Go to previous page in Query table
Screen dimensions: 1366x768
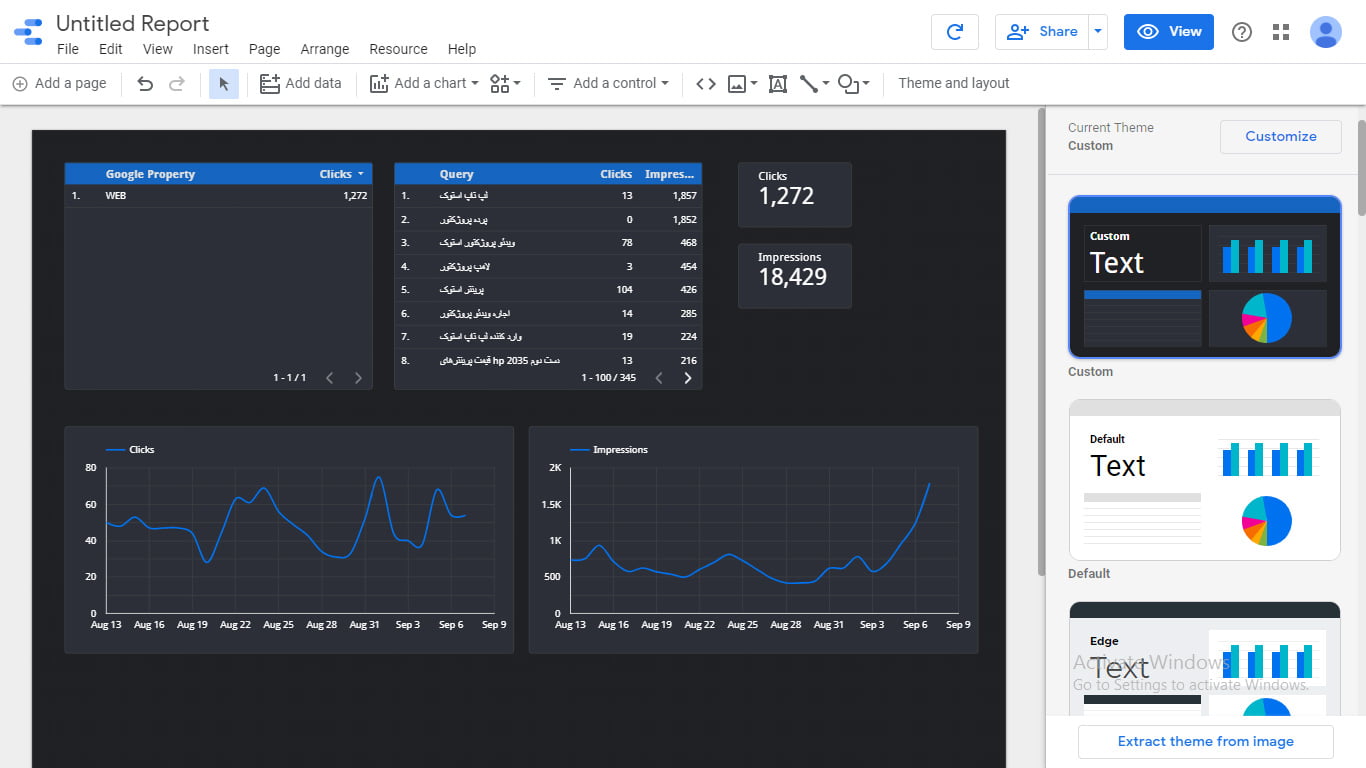point(659,378)
